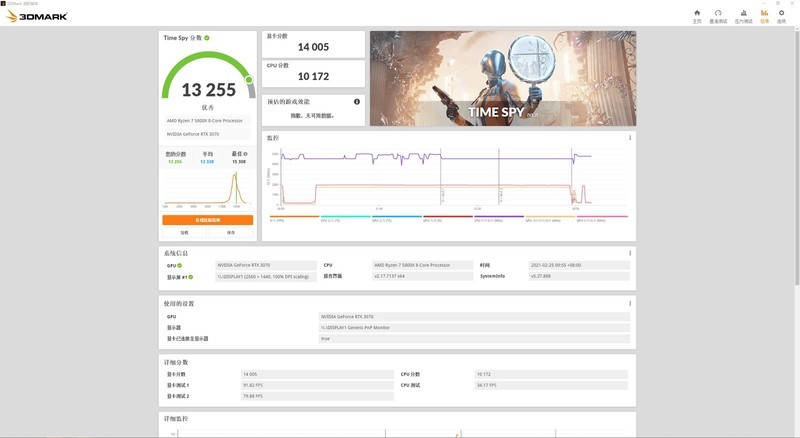Screen dimensions: 800x438
Task: Click the orange compare results online button
Action: pos(207,219)
